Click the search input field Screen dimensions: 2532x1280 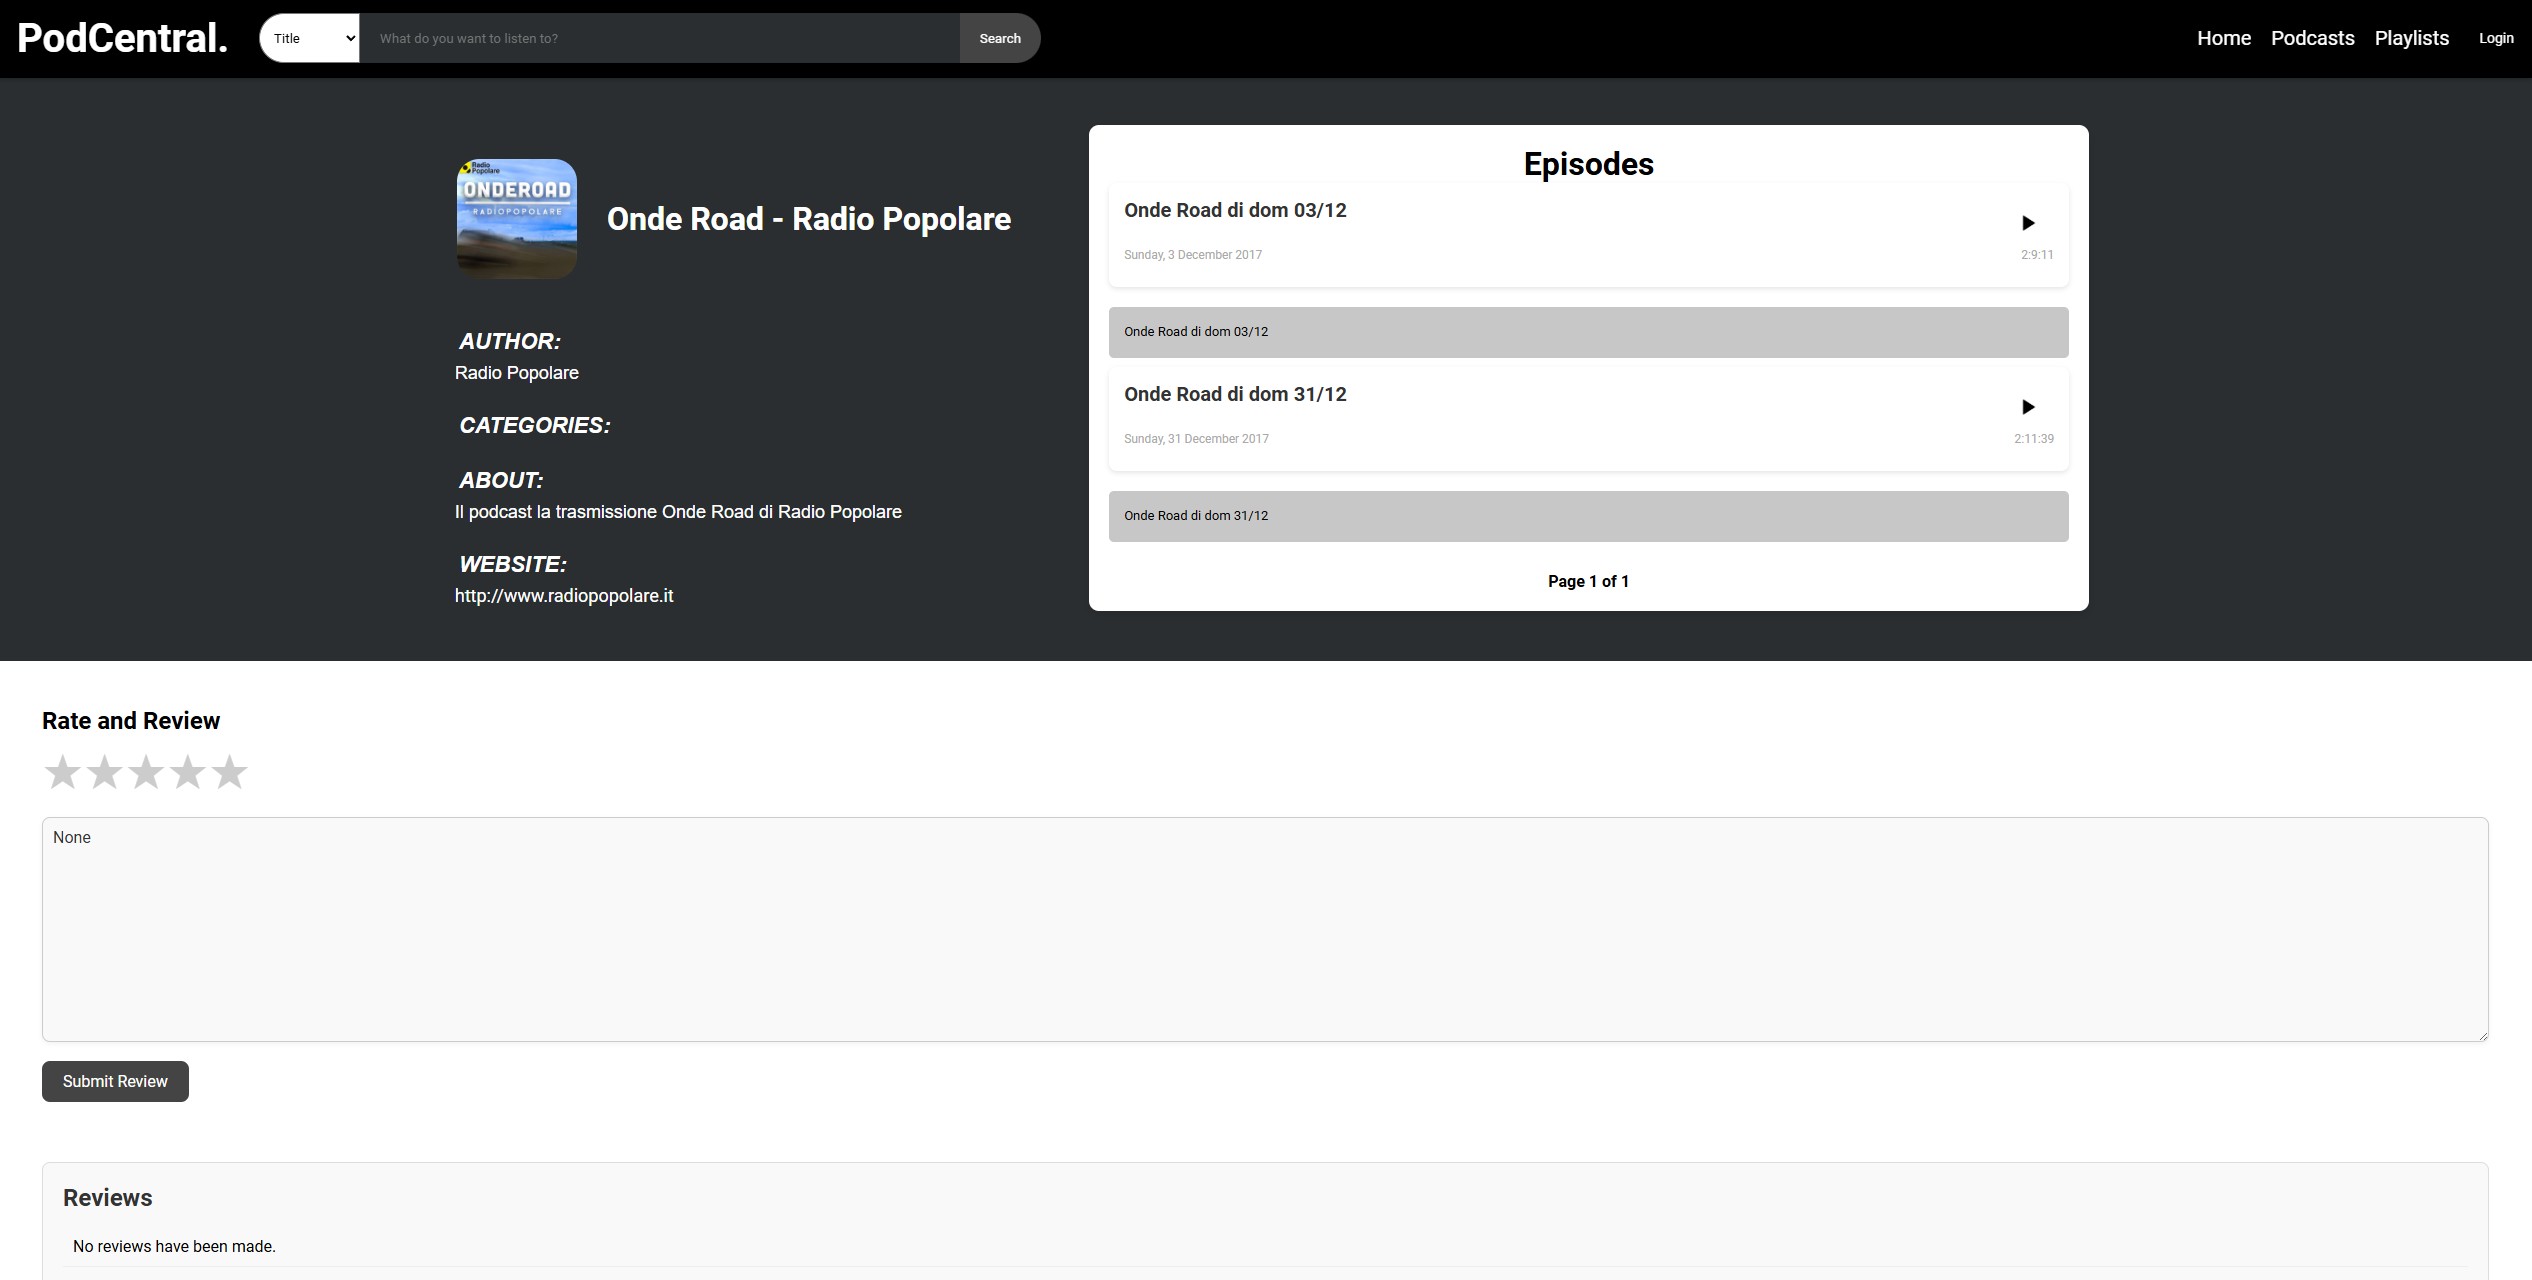point(660,38)
